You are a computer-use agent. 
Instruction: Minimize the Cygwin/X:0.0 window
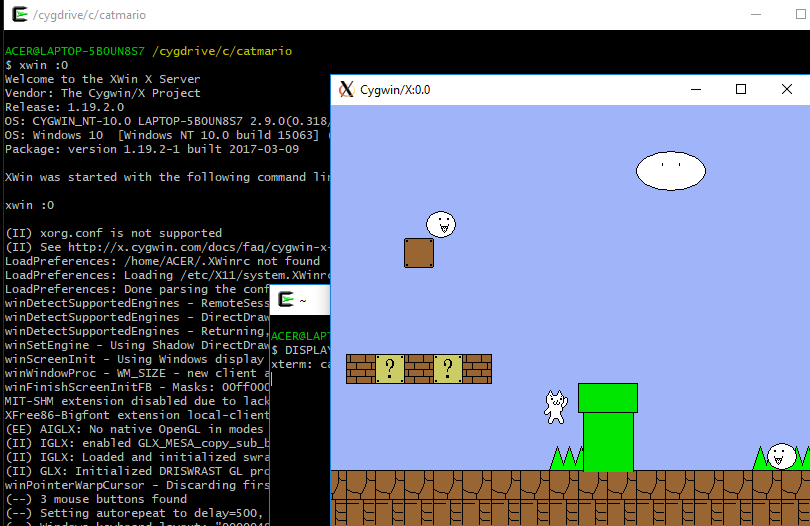point(696,89)
